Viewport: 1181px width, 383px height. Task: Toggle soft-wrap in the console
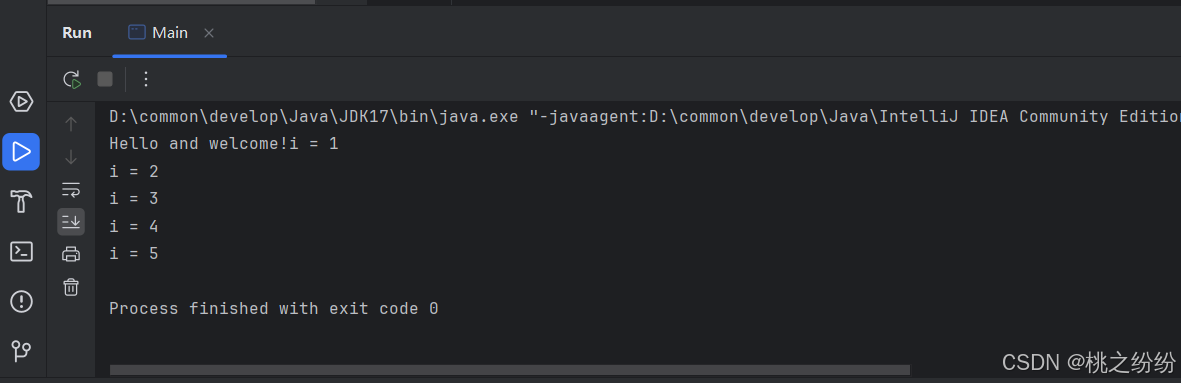click(71, 189)
